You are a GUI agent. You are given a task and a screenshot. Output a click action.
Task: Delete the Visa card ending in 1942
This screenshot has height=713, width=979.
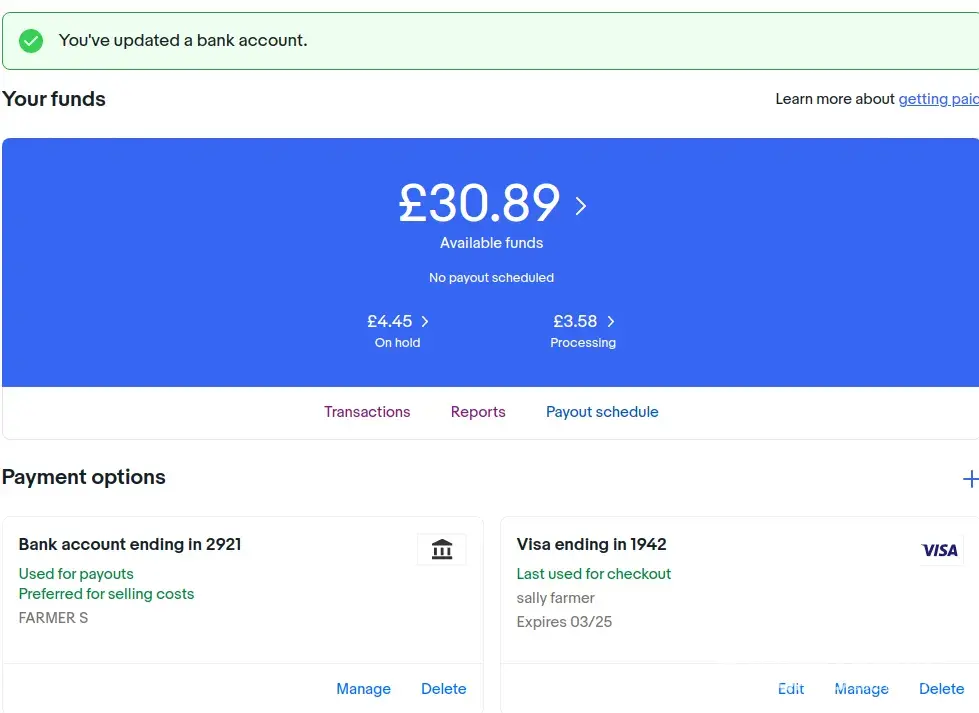(x=941, y=689)
